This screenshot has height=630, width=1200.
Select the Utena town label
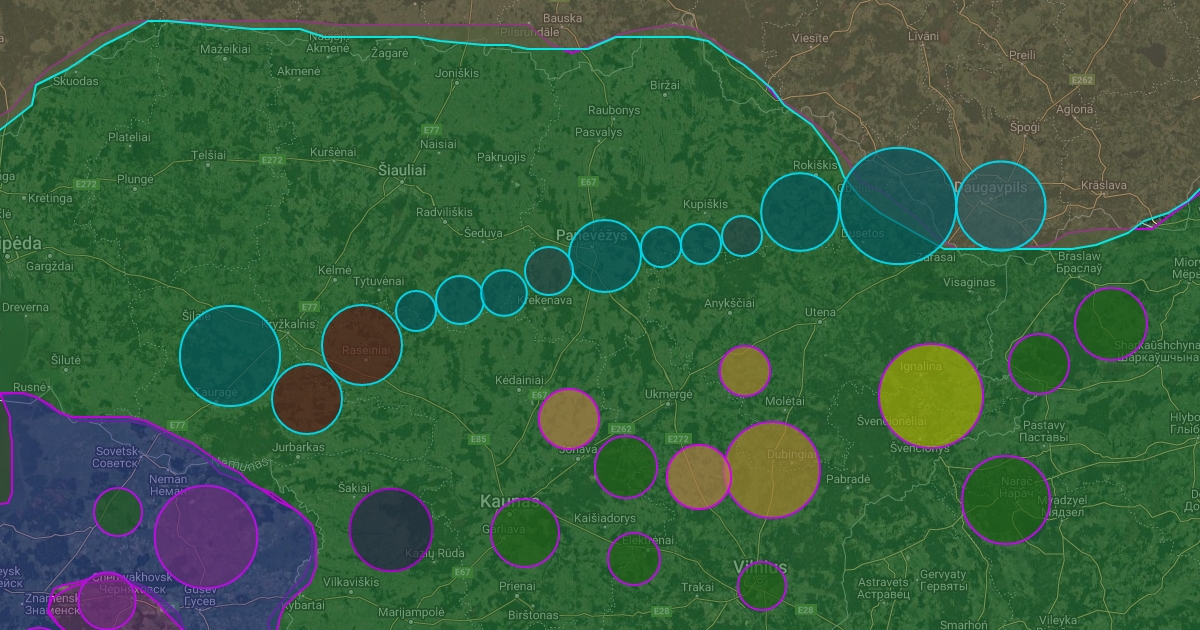pos(820,313)
